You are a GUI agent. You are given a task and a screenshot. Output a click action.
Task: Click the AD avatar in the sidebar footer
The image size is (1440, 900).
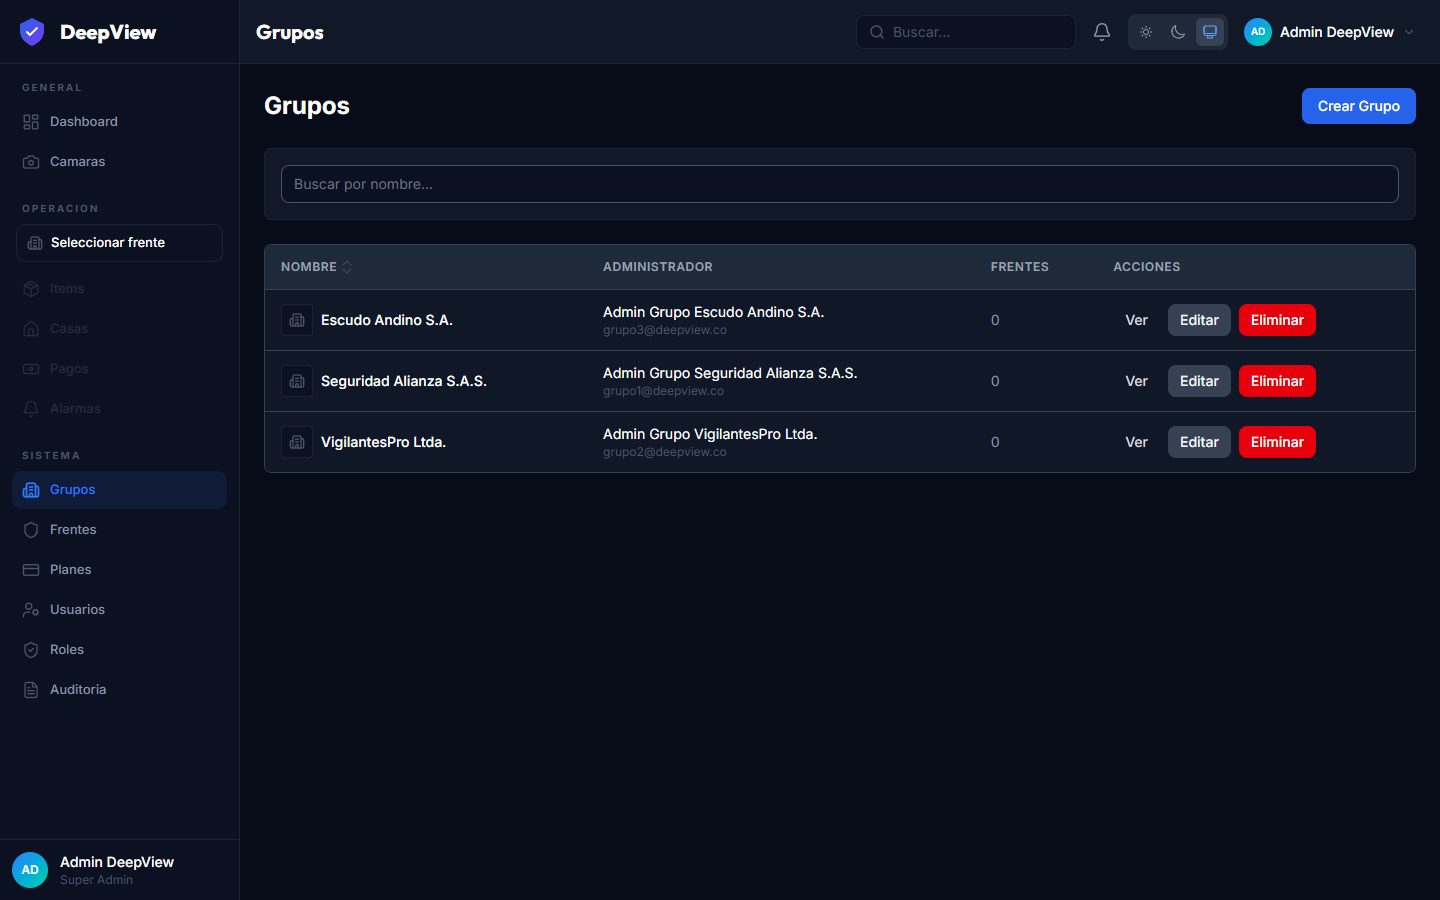click(30, 870)
